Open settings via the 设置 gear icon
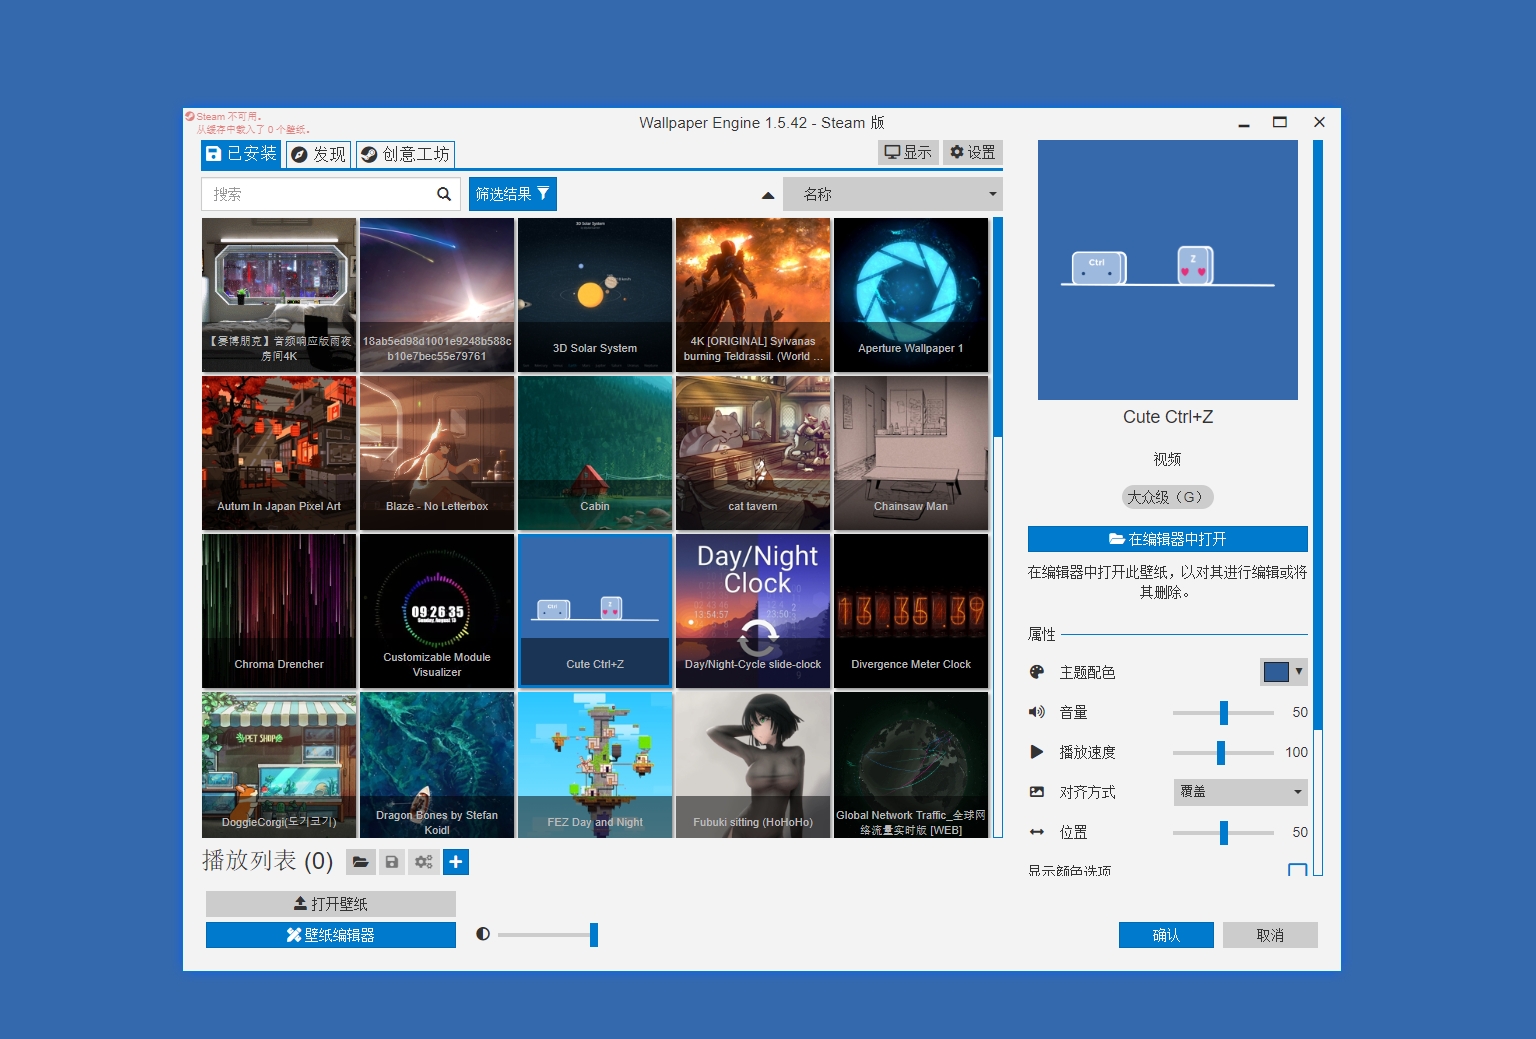 click(971, 152)
